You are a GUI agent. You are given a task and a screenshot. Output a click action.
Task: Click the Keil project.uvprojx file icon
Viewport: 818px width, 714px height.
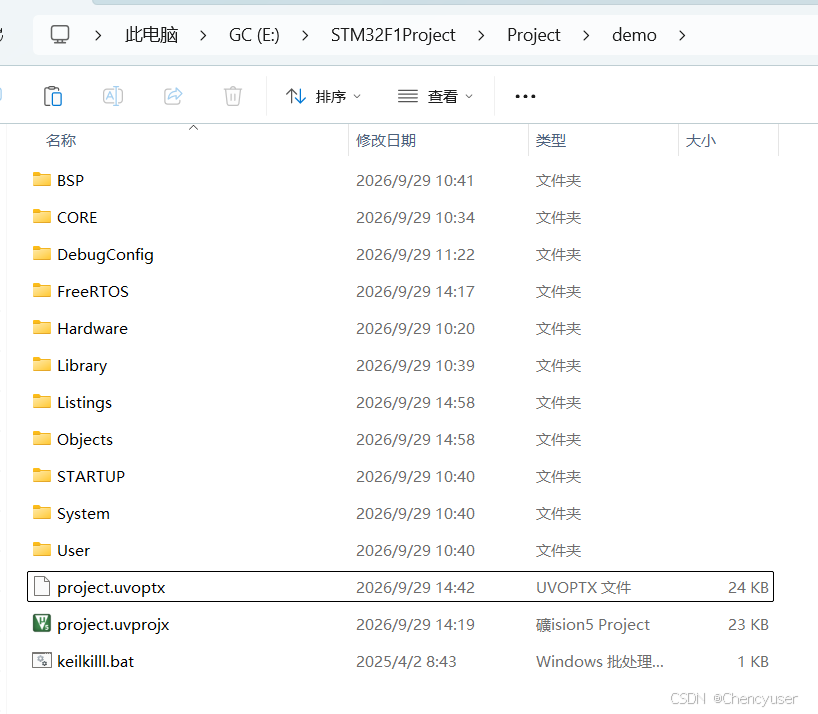pyautogui.click(x=42, y=624)
